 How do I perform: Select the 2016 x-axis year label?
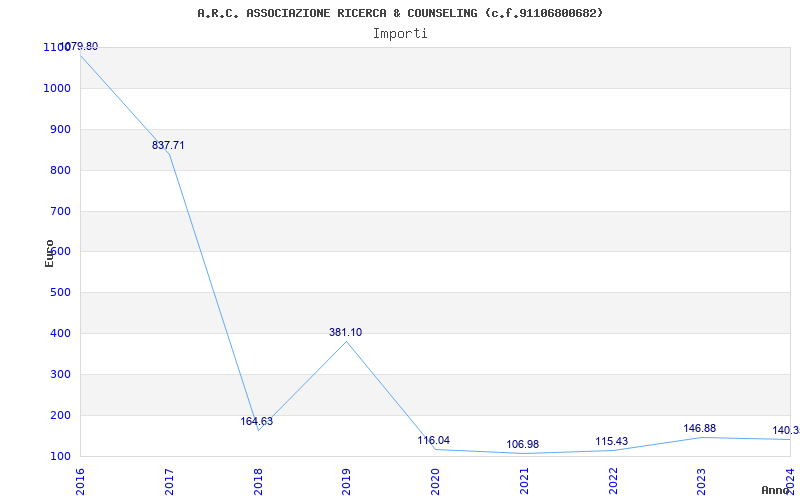(x=81, y=482)
